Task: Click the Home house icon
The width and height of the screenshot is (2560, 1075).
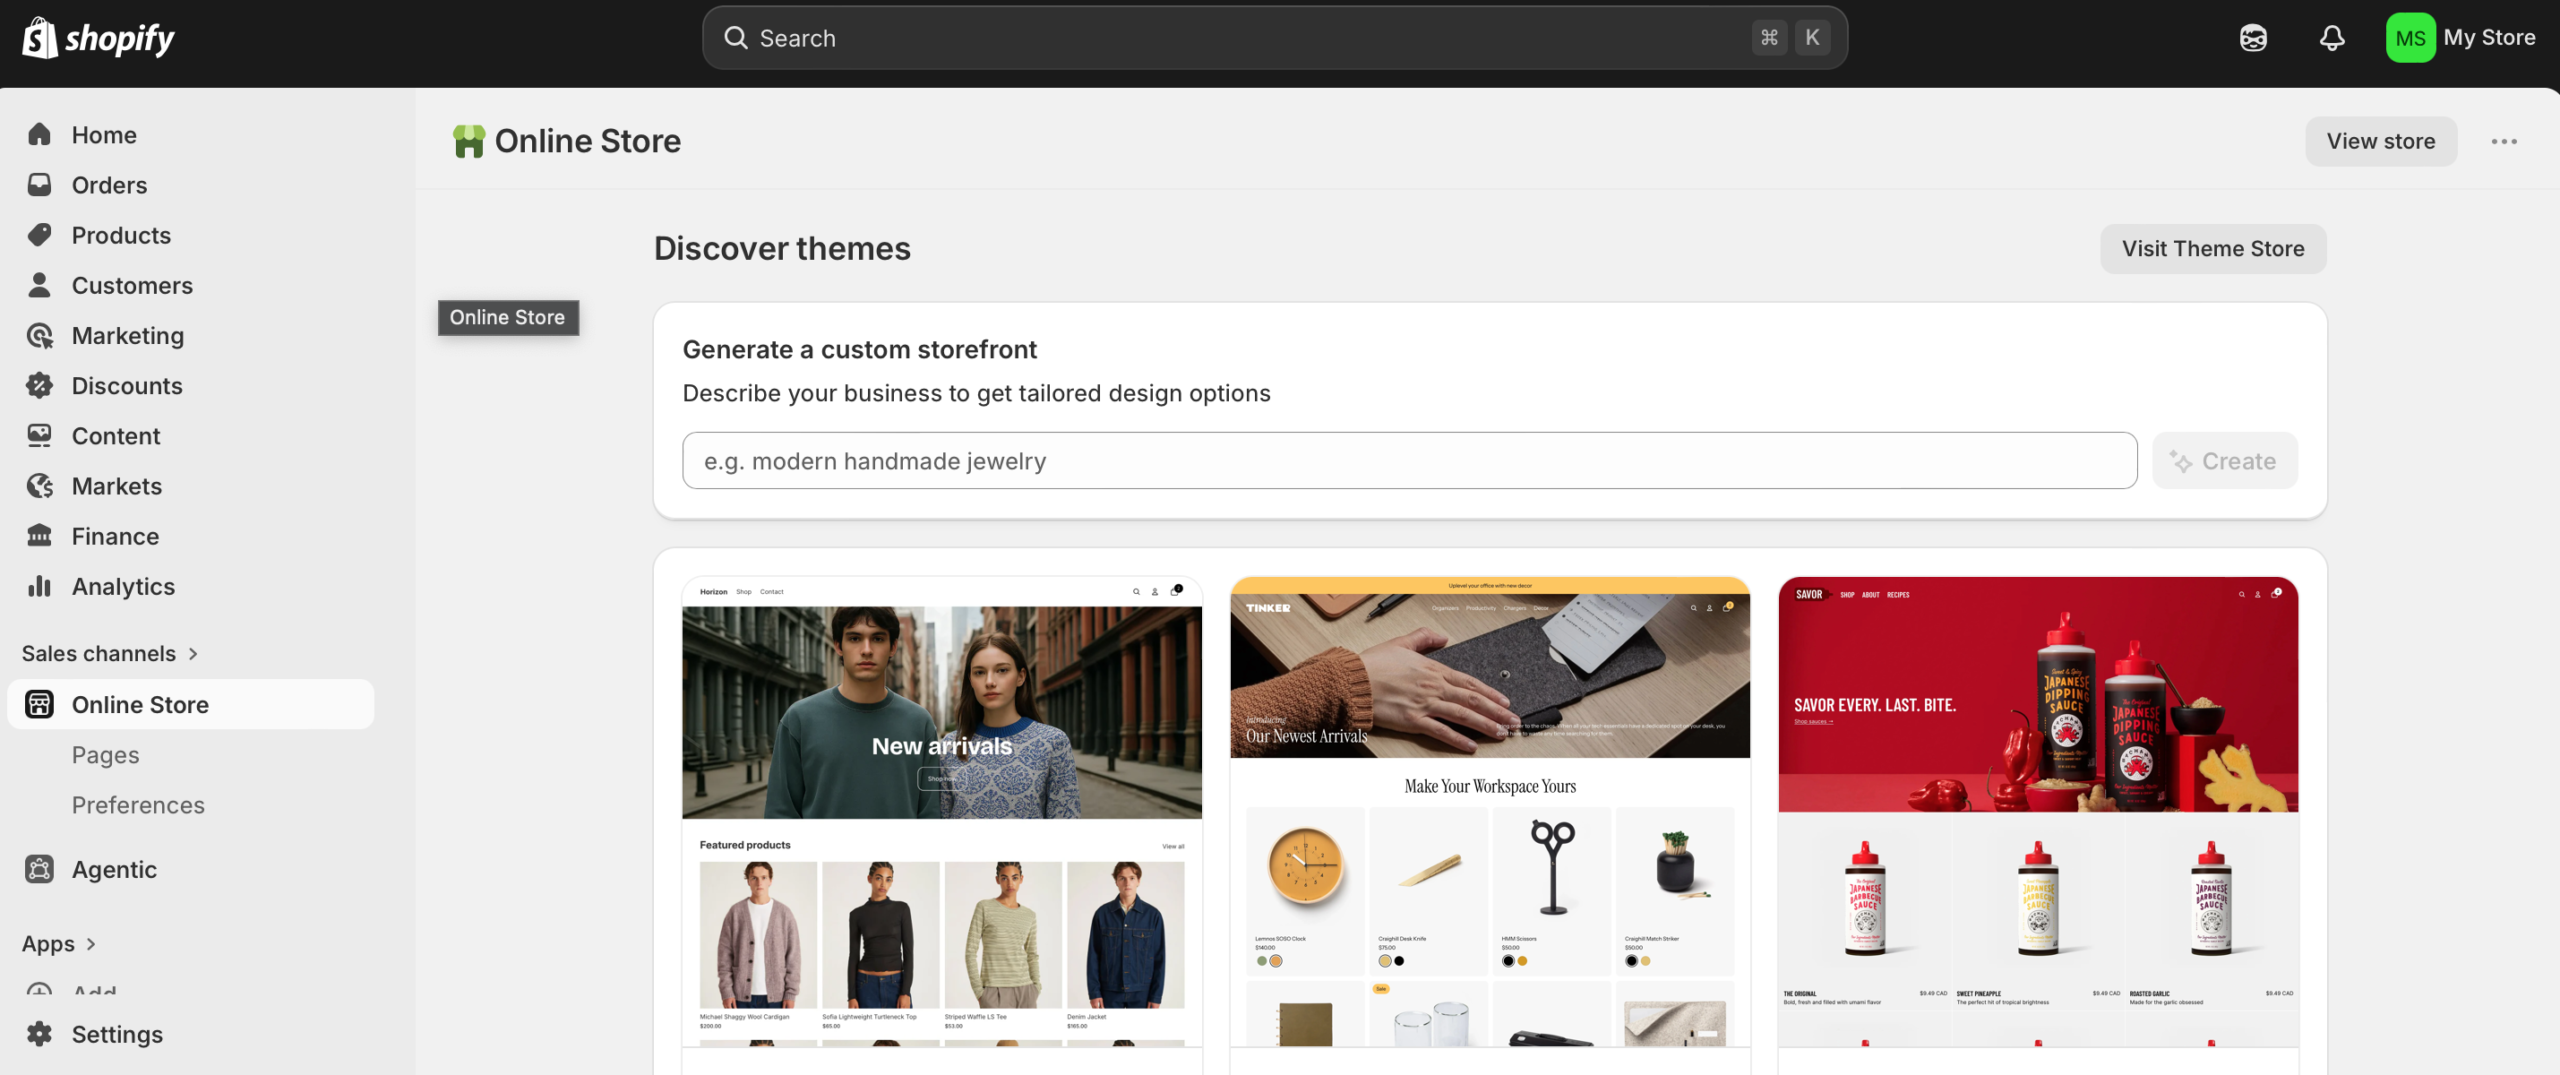Action: pyautogui.click(x=39, y=134)
